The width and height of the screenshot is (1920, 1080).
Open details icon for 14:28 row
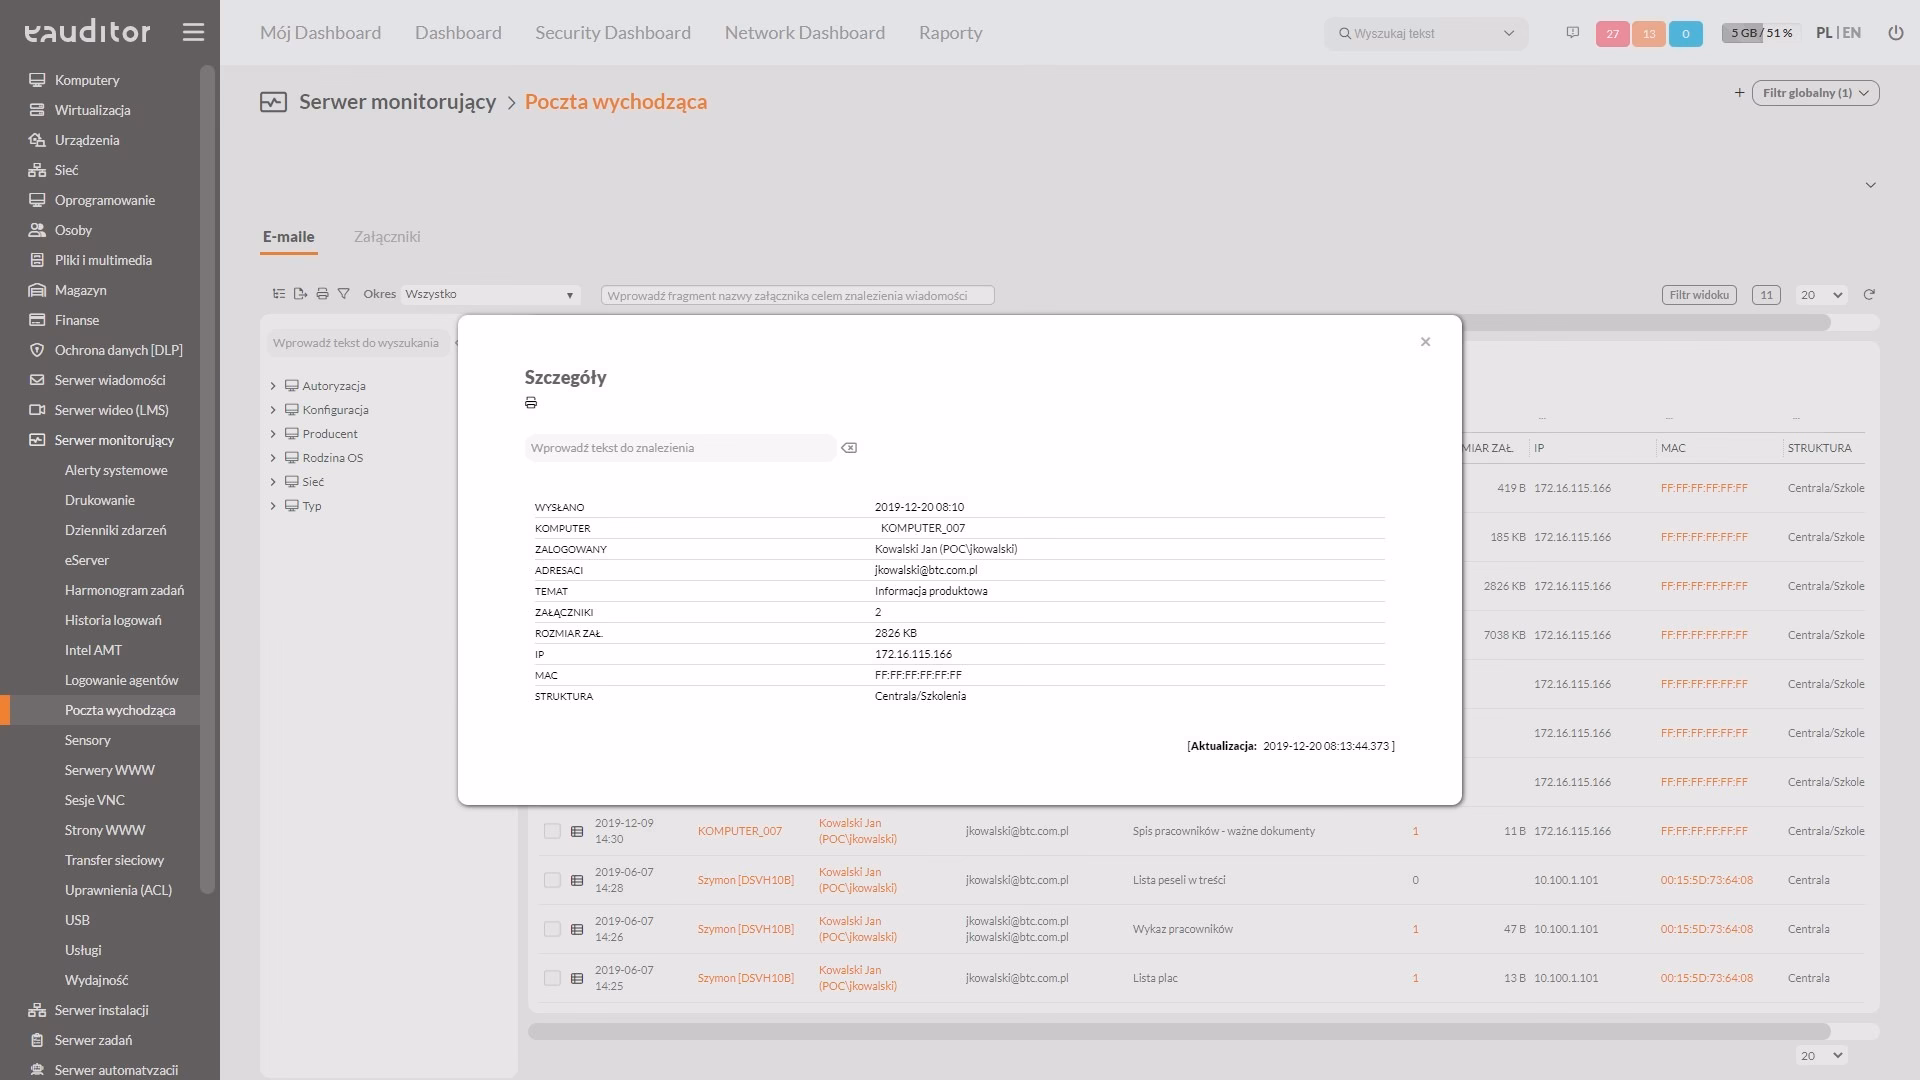coord(577,880)
